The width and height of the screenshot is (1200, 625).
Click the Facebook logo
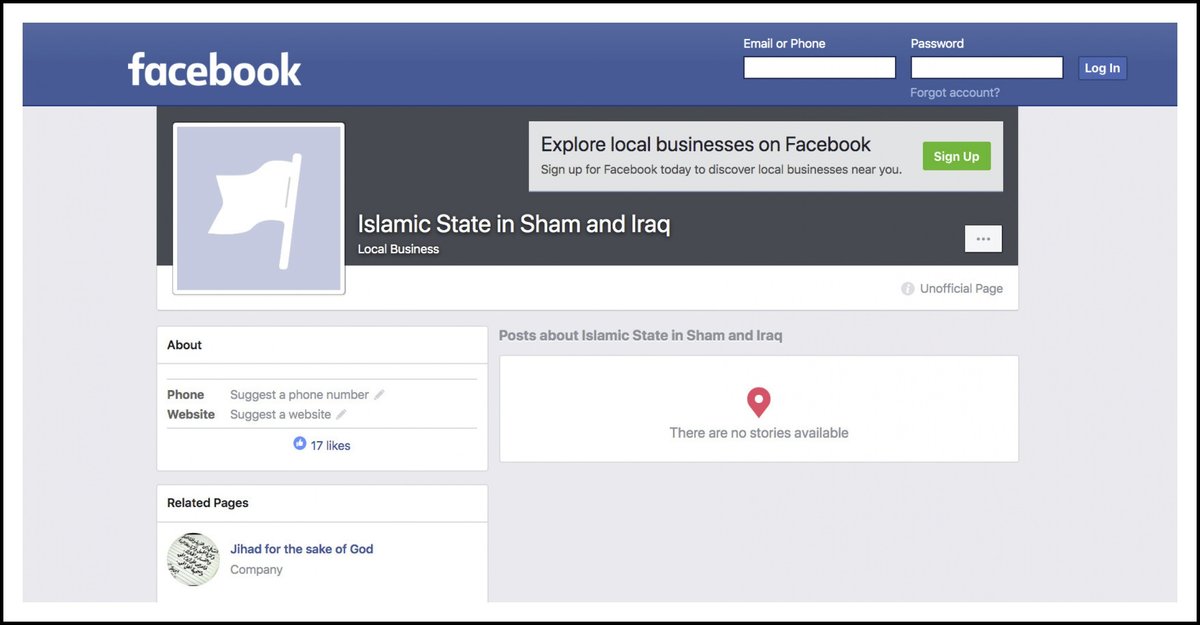(x=214, y=70)
